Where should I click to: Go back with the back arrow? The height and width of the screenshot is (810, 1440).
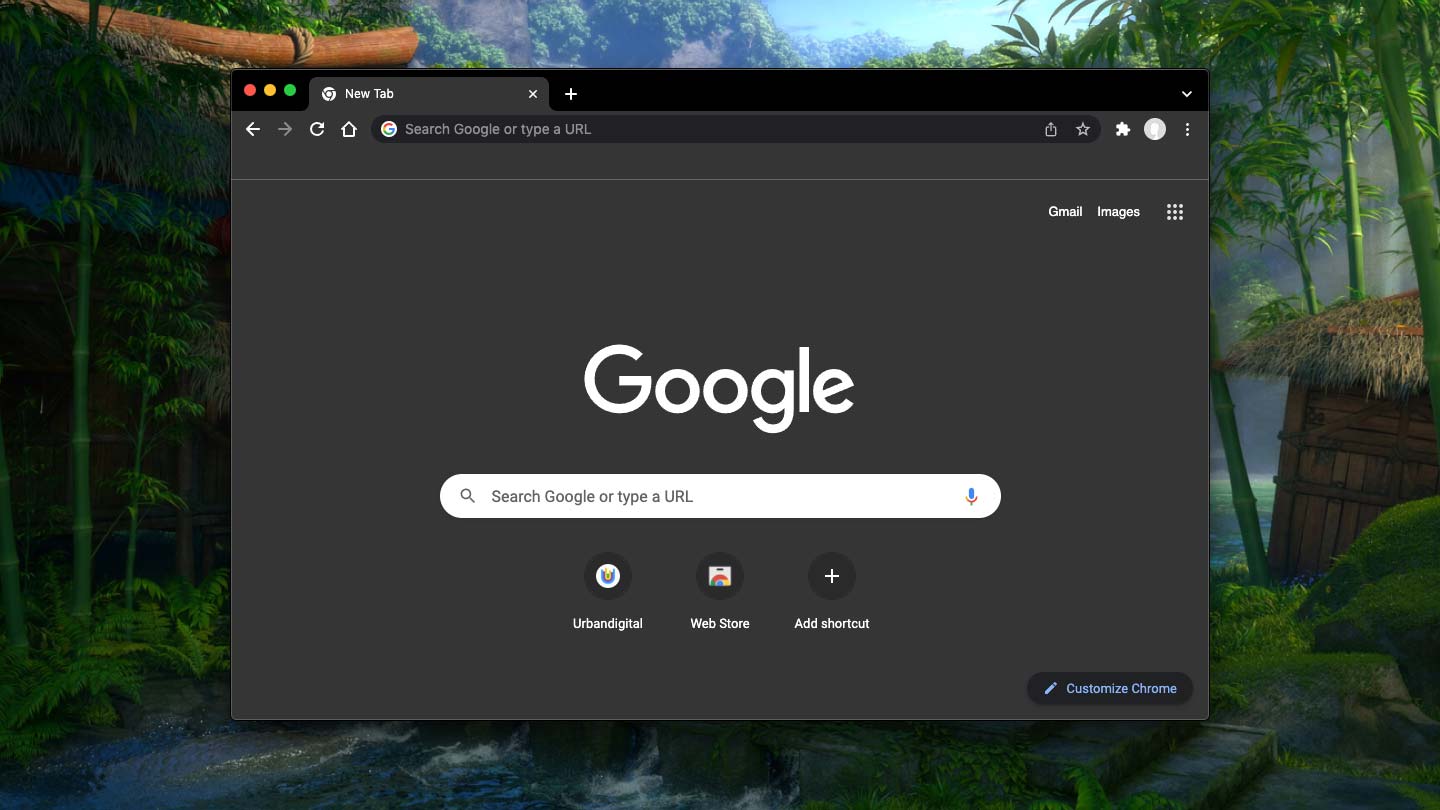pyautogui.click(x=253, y=129)
